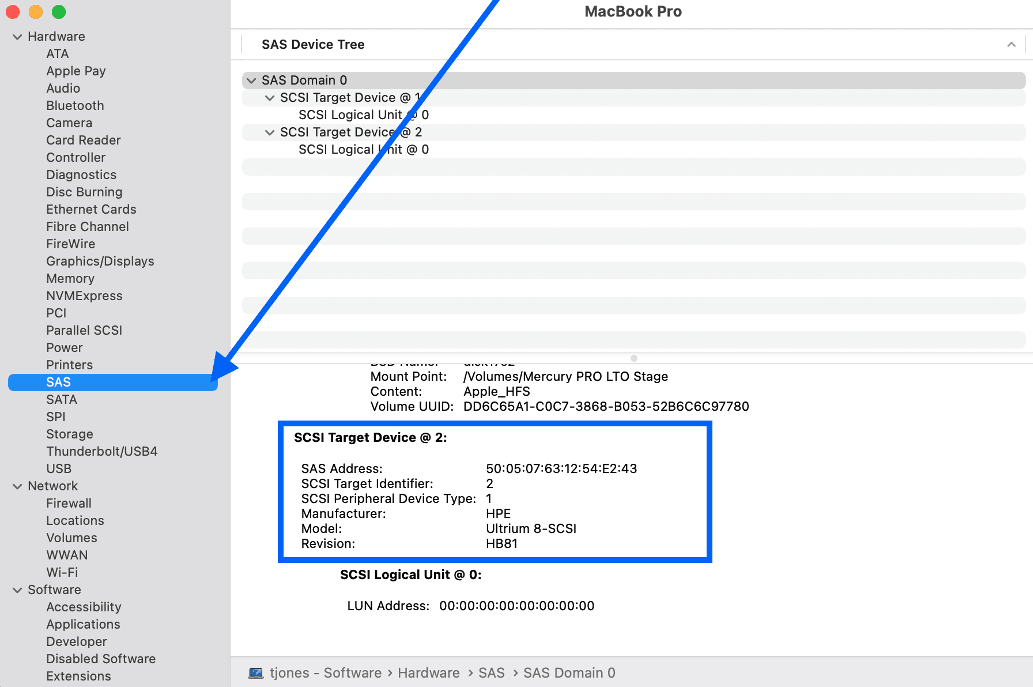1033x687 pixels.
Task: Collapse the Software section in the sidebar
Action: coord(16,590)
